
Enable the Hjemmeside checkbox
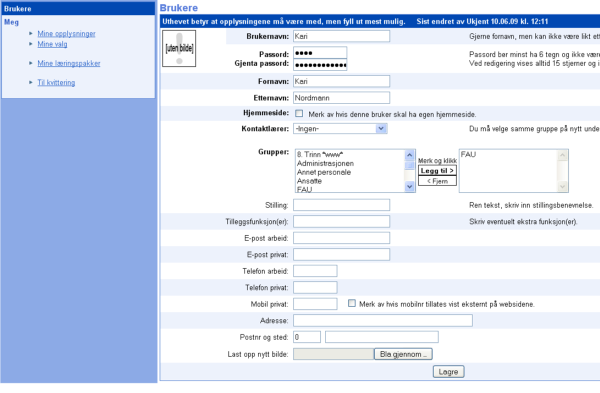point(299,114)
